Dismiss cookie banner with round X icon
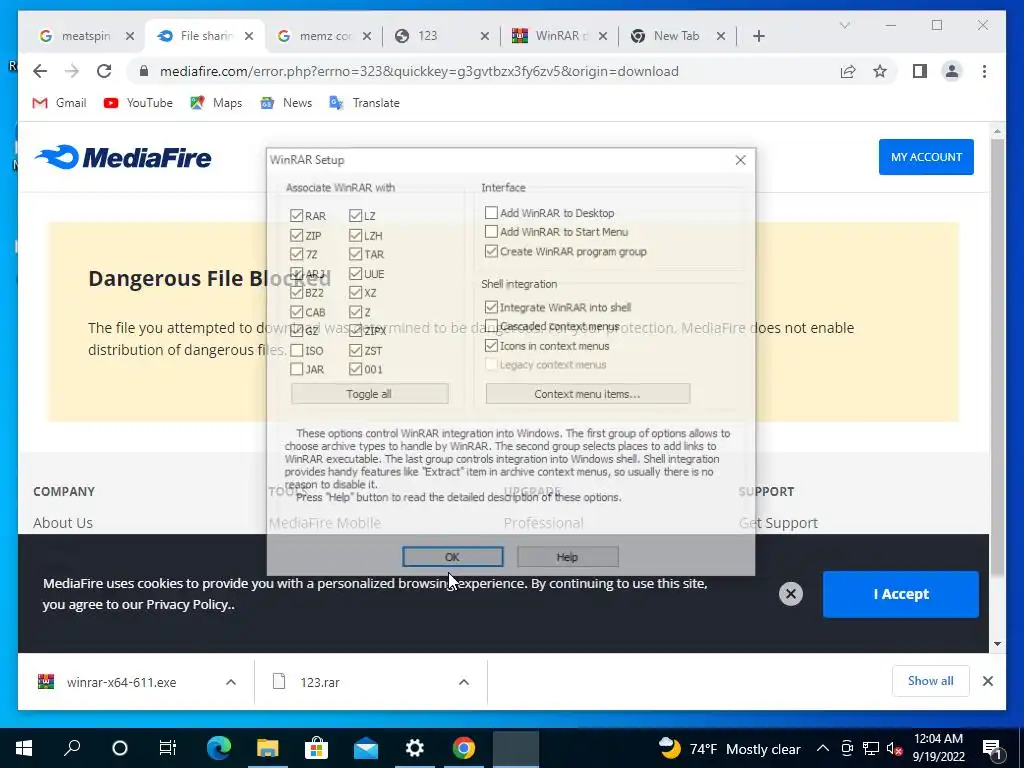Screen dimensions: 1024x768 pyautogui.click(x=790, y=594)
